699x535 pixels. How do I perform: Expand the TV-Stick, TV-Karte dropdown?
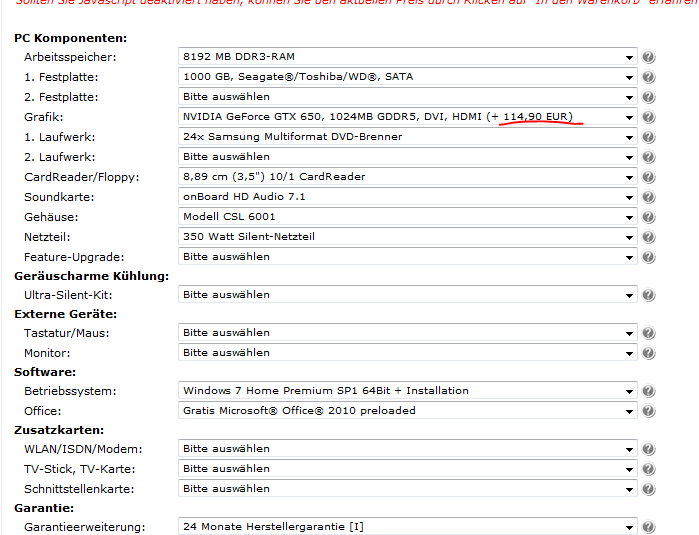tap(407, 469)
